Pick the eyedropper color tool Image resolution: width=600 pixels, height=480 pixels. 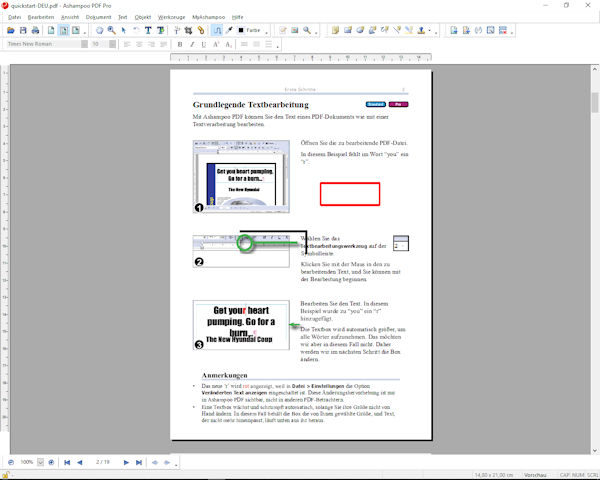tap(229, 30)
